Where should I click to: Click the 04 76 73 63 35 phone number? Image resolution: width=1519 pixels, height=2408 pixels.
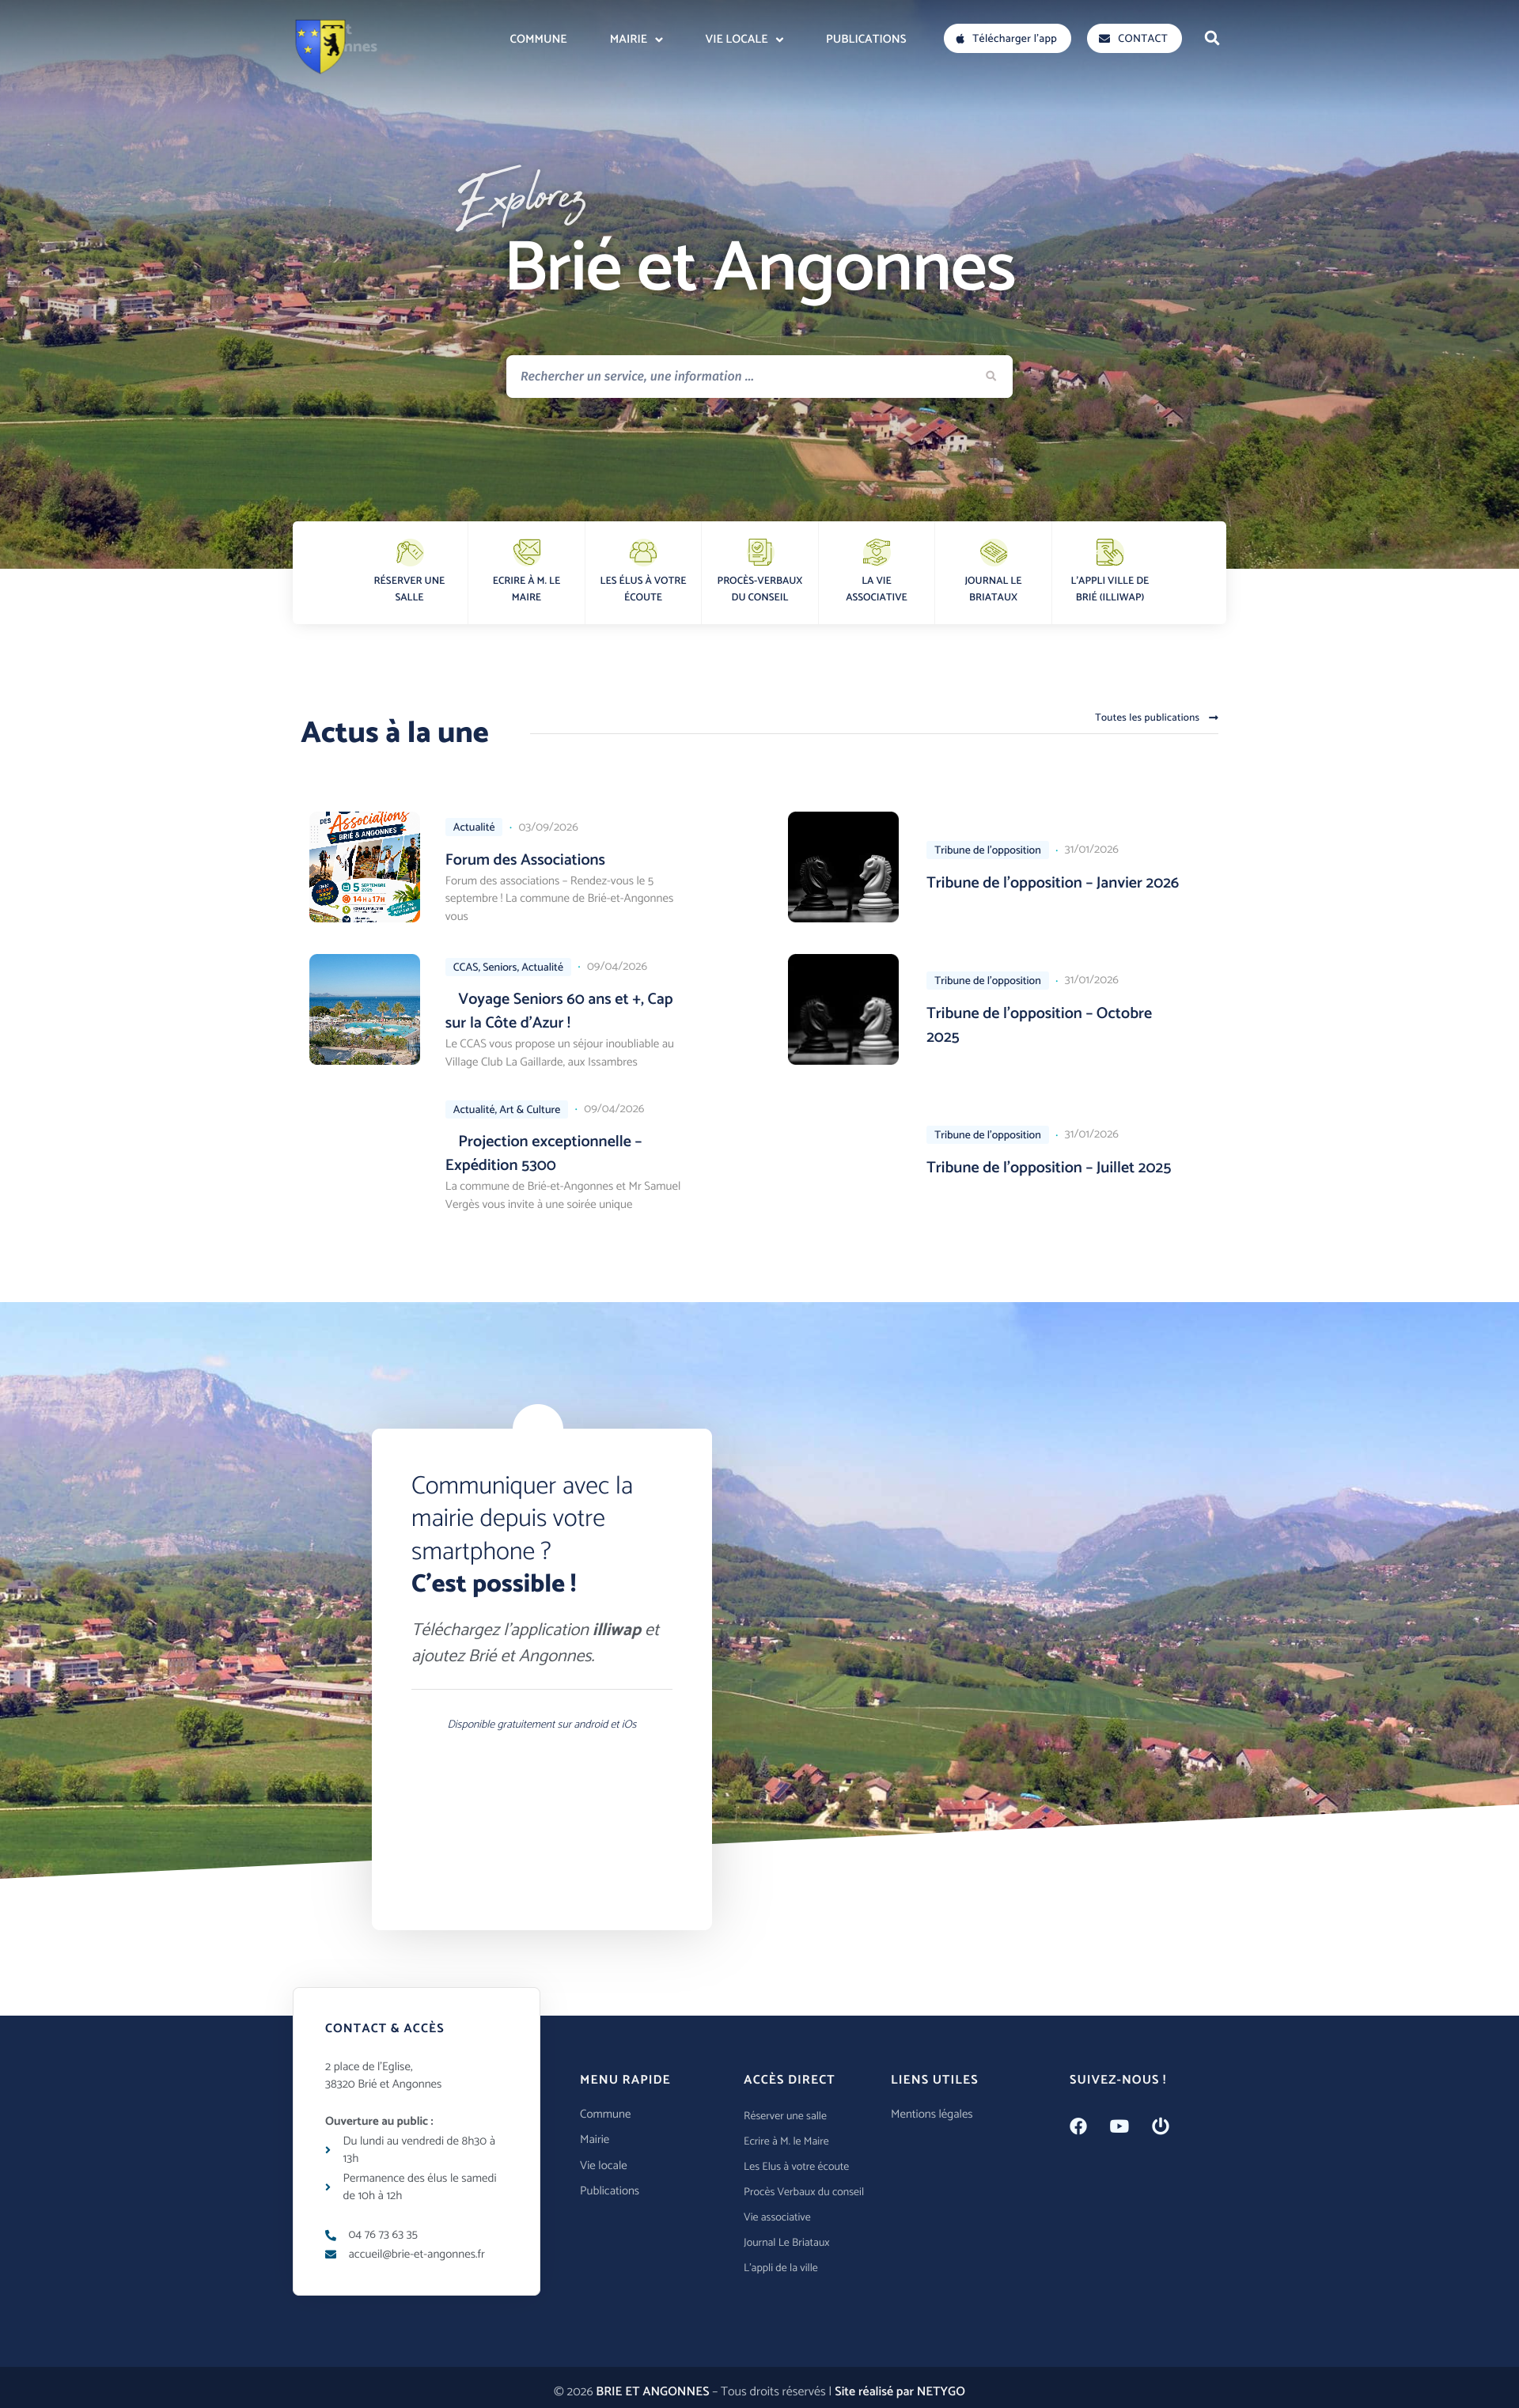coord(383,2235)
